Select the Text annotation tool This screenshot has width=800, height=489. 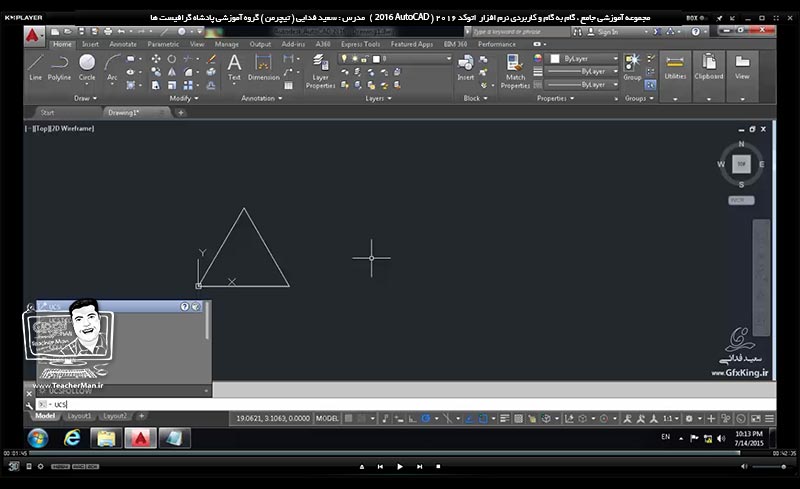point(234,68)
